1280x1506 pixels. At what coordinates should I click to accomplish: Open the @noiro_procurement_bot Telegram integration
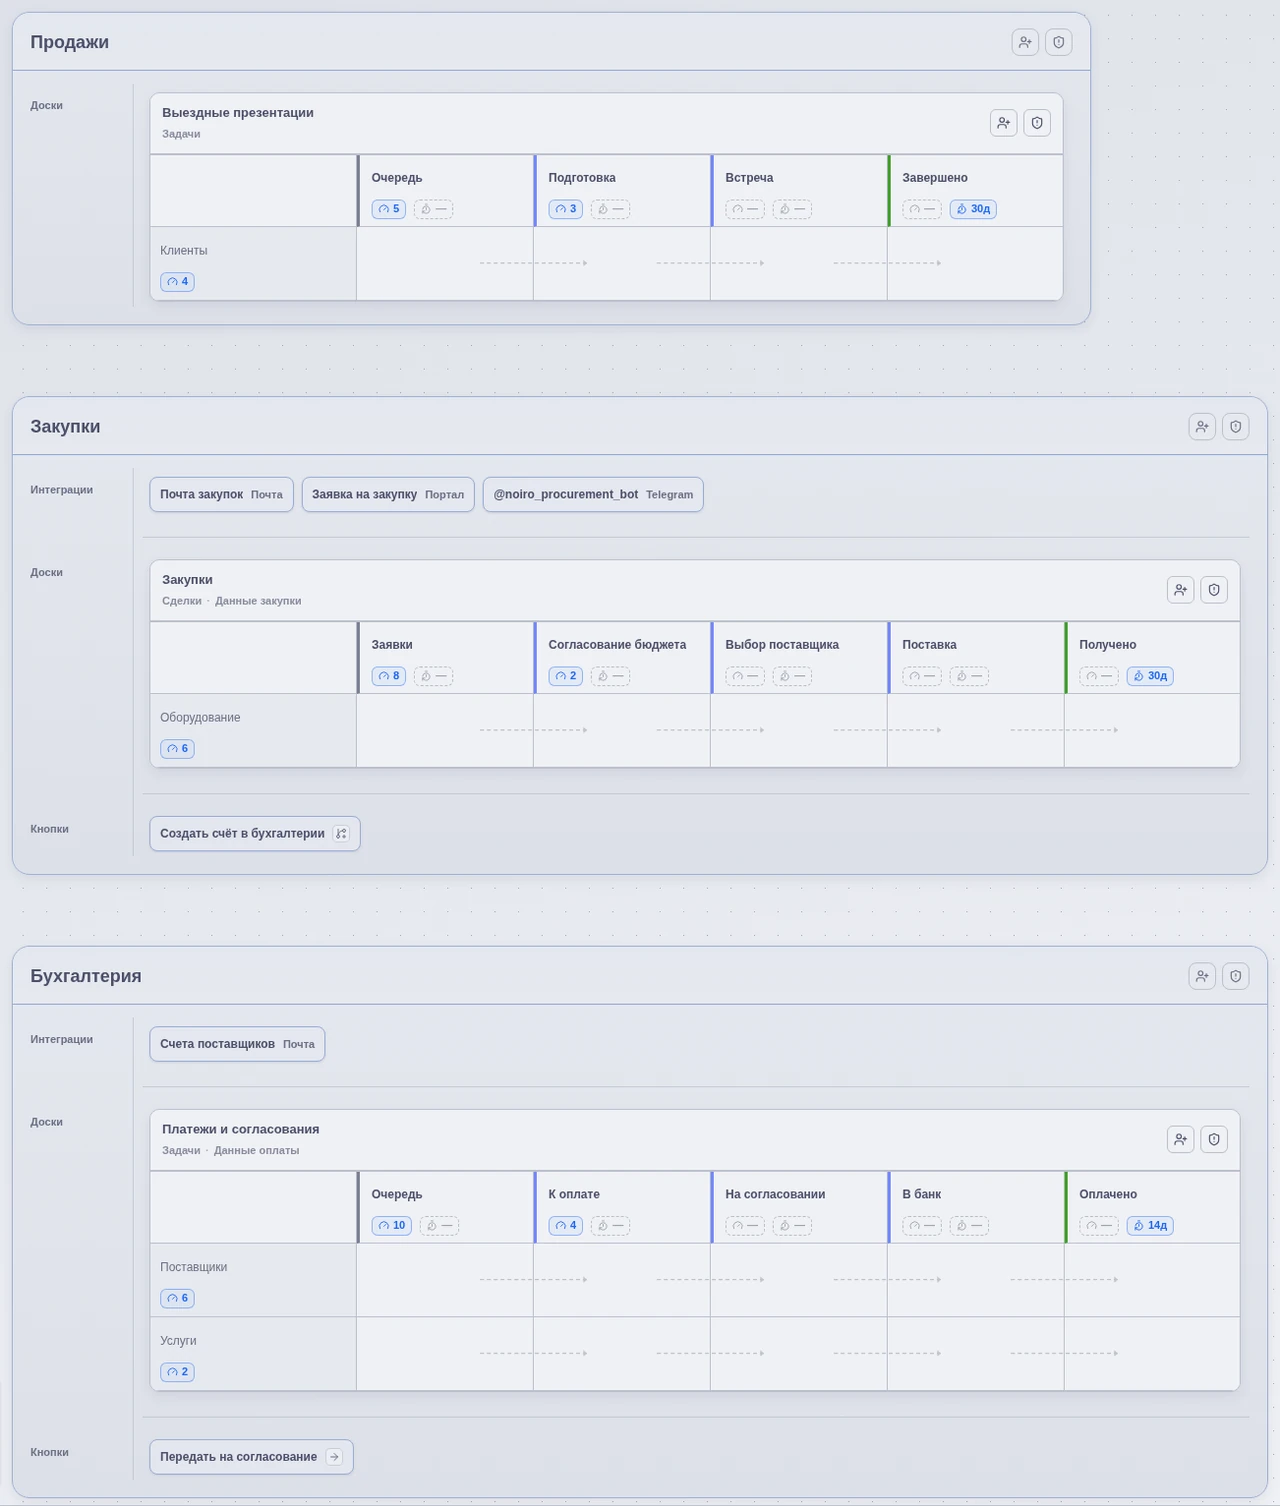coord(593,494)
